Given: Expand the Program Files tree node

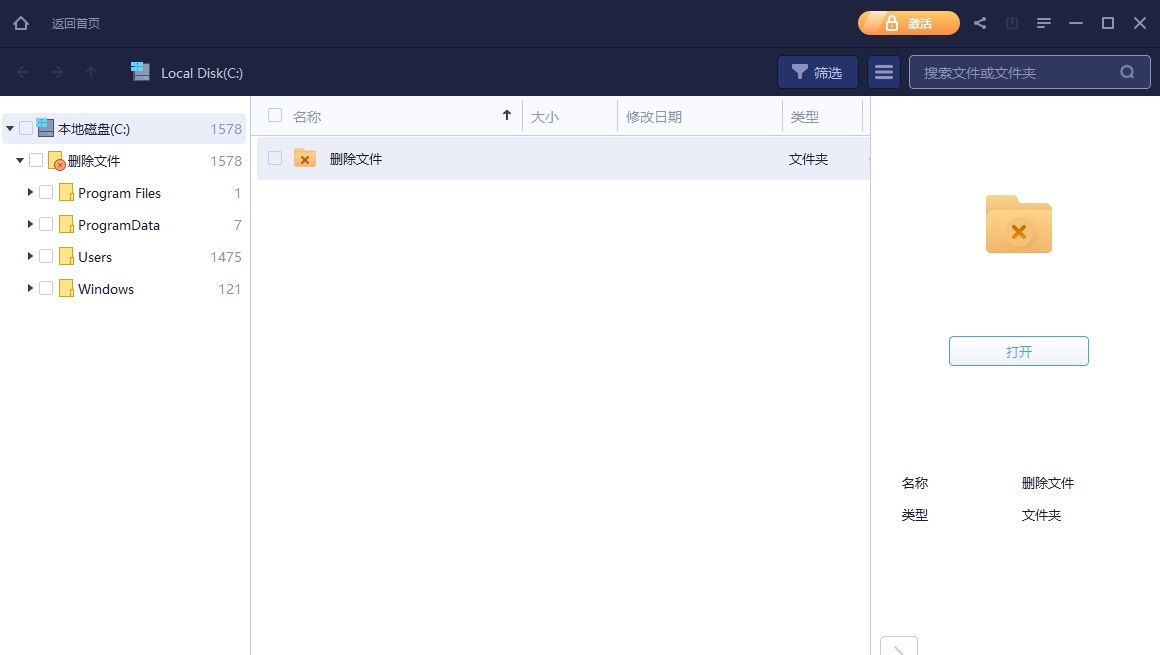Looking at the screenshot, I should click(x=30, y=192).
